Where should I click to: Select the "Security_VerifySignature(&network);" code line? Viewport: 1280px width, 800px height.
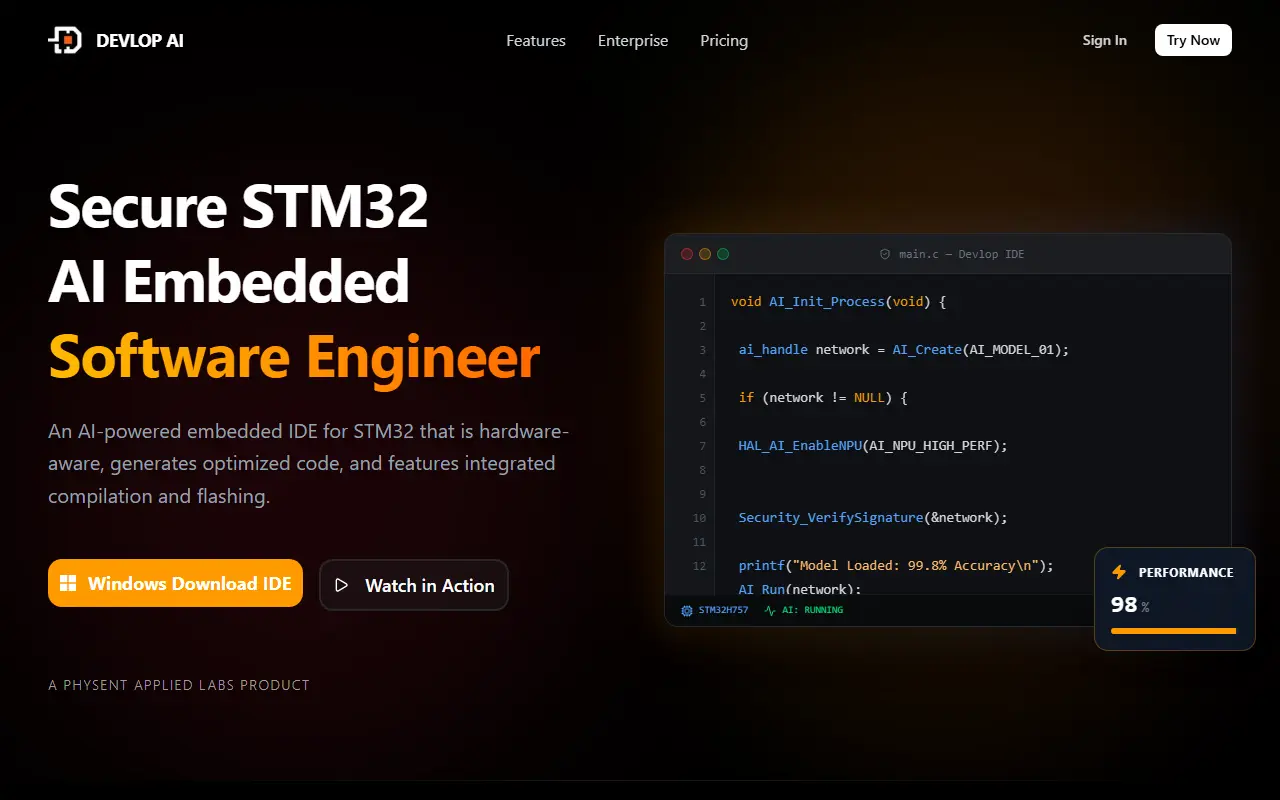[x=873, y=517]
